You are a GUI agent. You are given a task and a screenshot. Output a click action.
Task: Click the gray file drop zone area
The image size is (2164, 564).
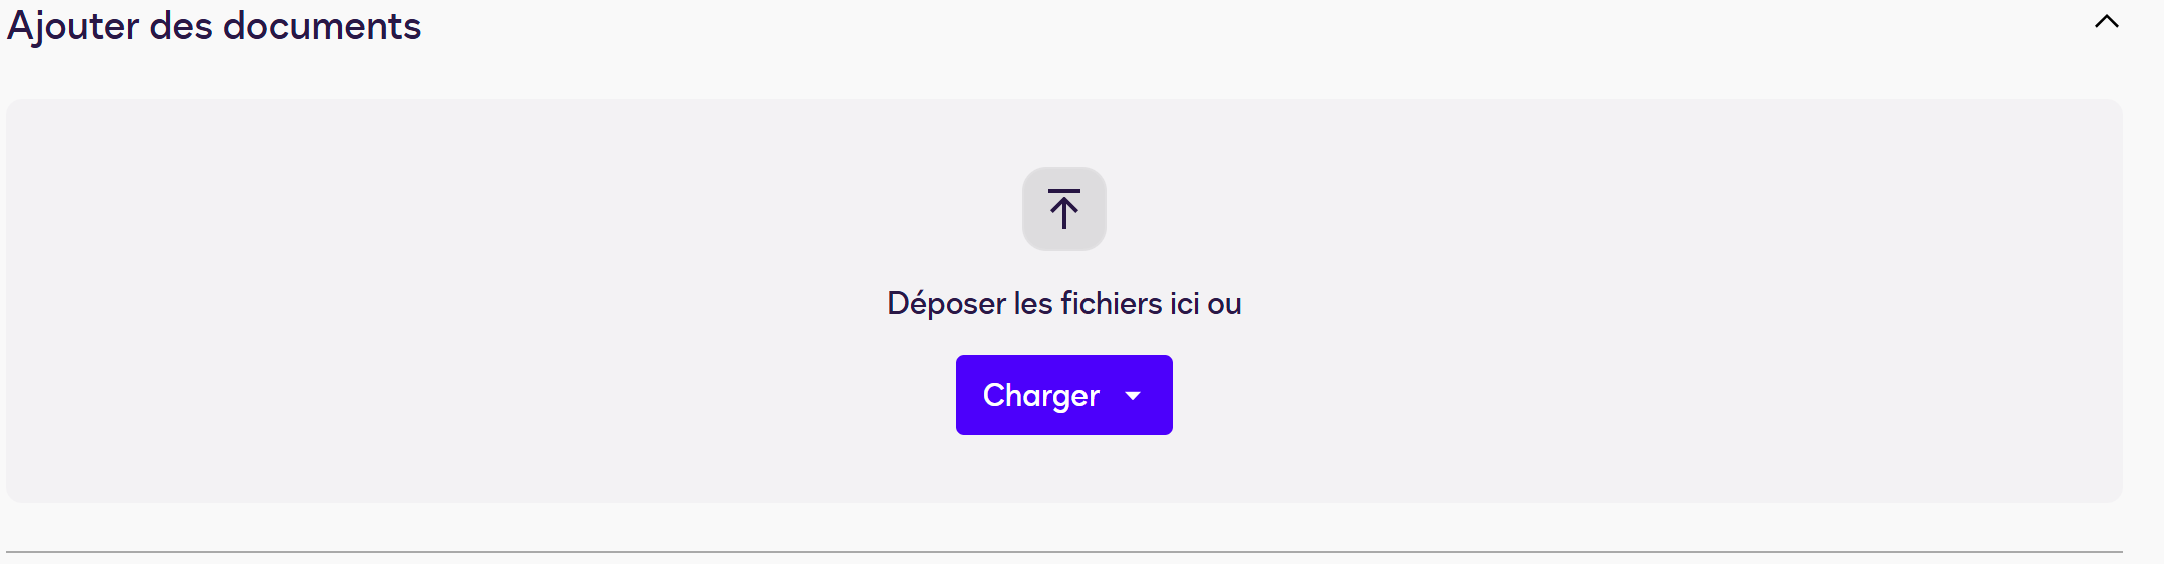pos(1064,300)
